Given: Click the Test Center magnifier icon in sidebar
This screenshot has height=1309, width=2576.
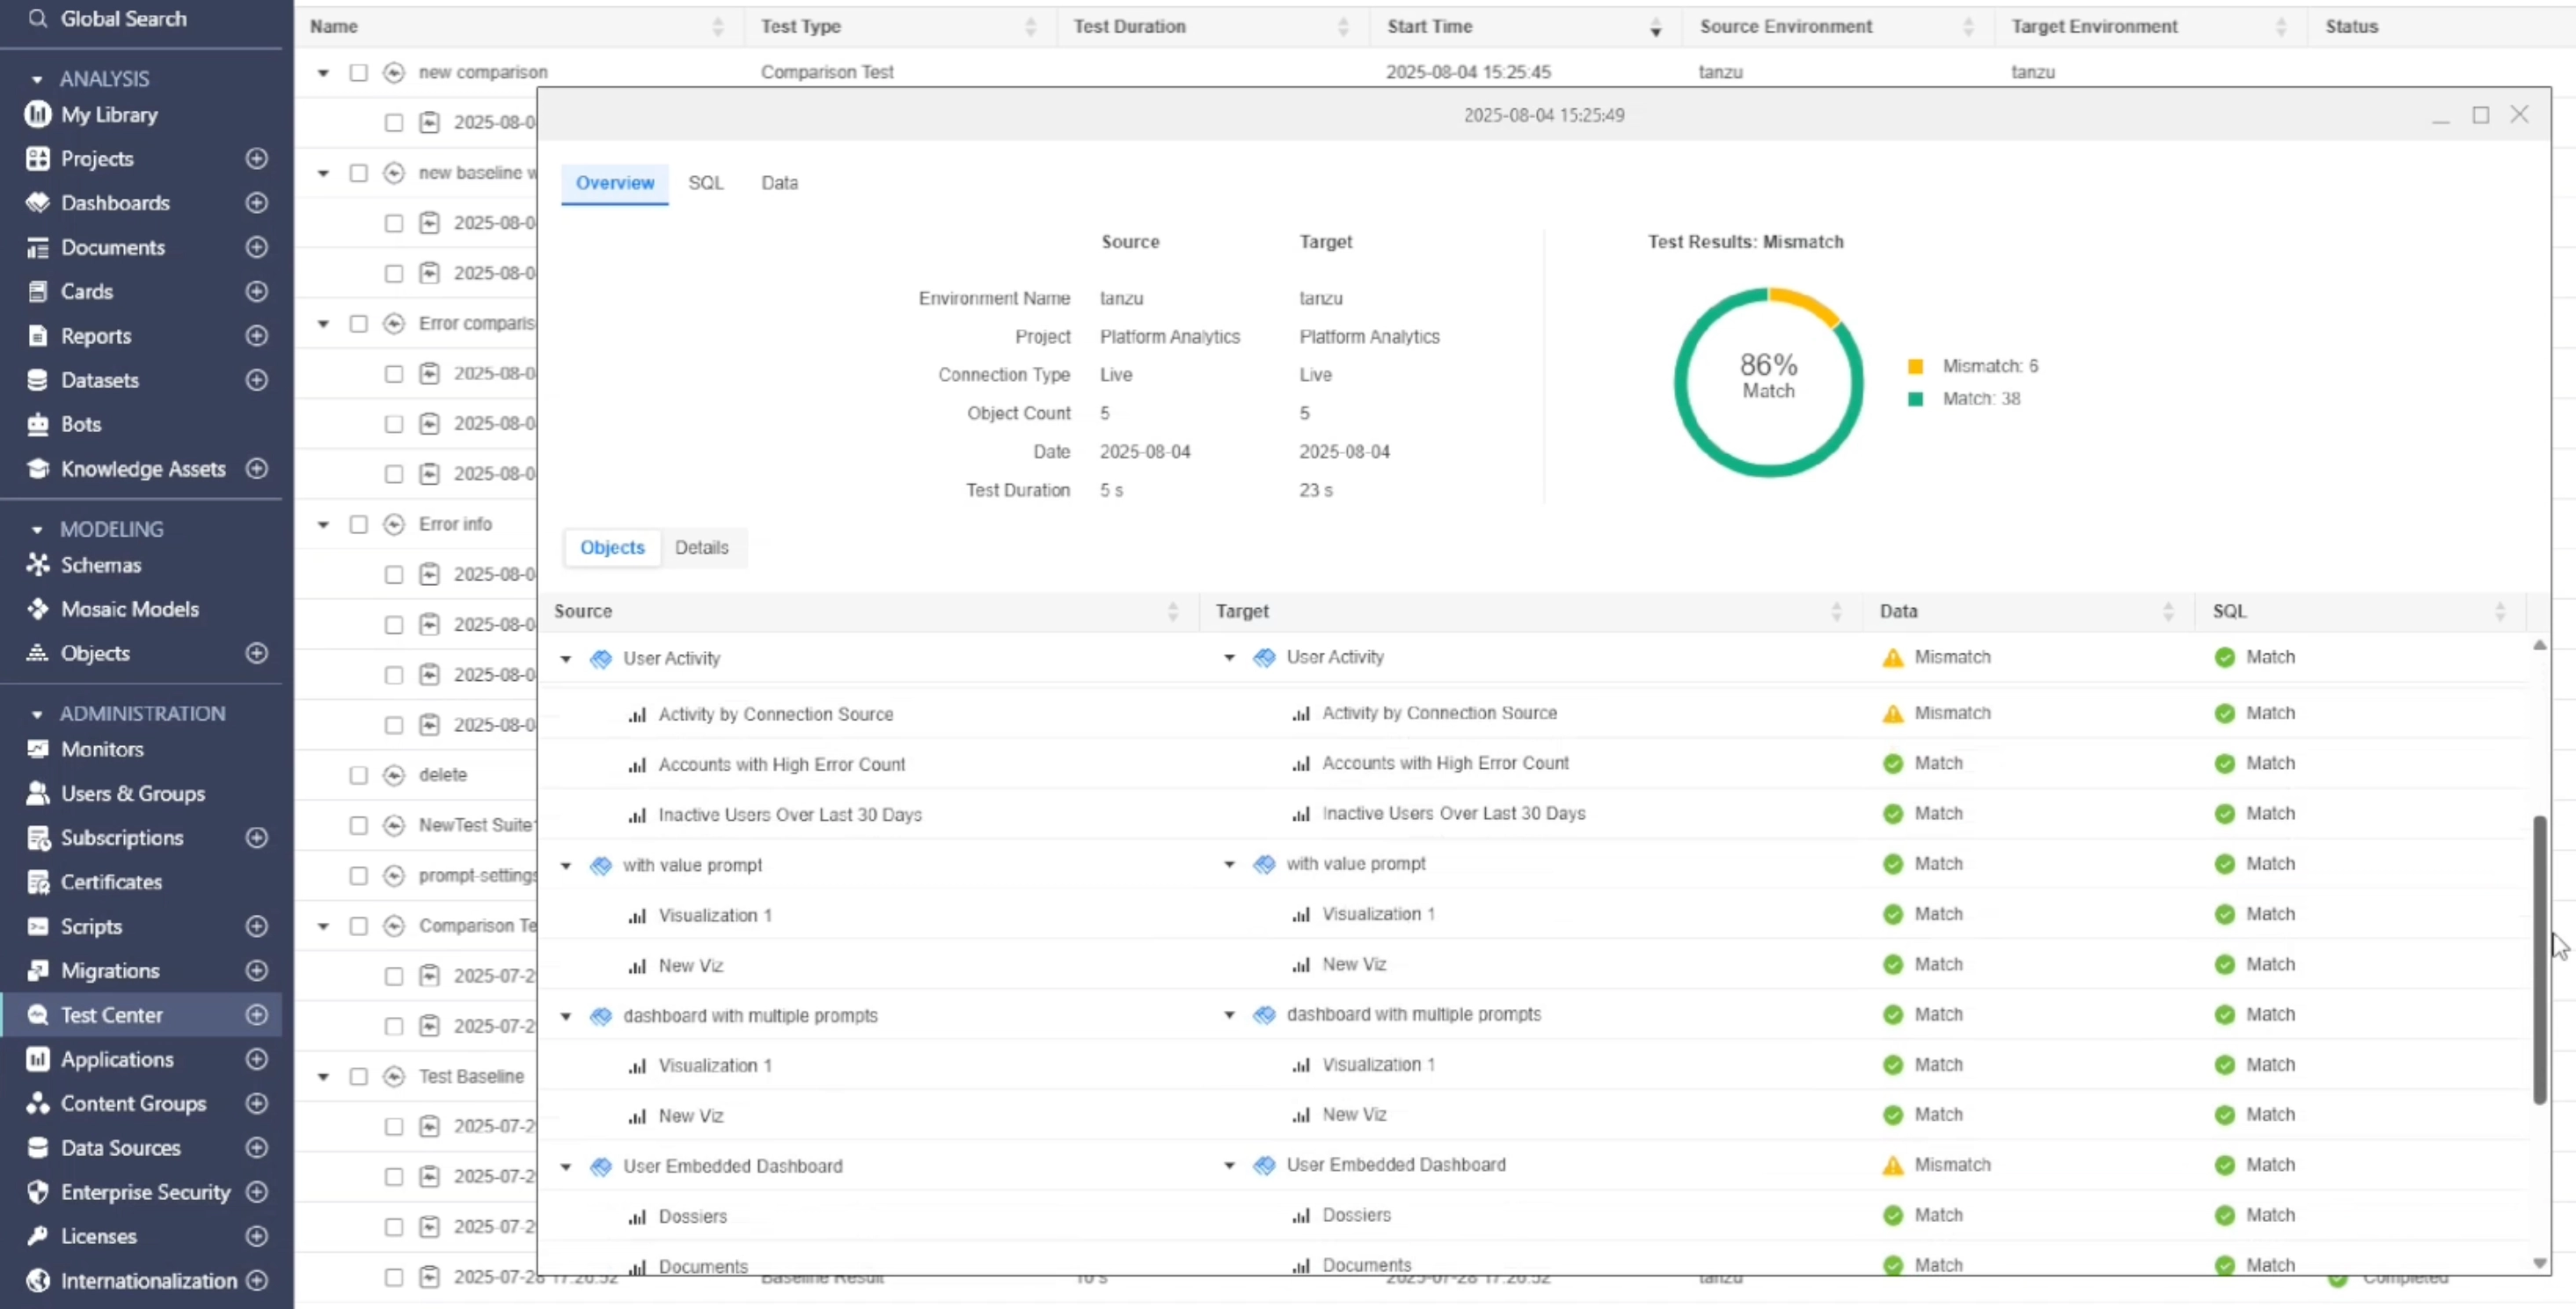Looking at the screenshot, I should (38, 1015).
